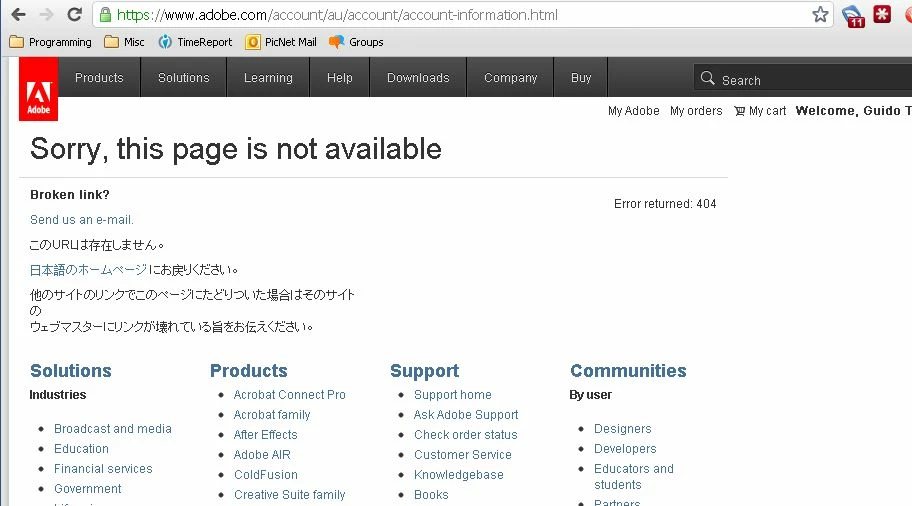Open the Books support link
This screenshot has width=912, height=506.
click(431, 494)
